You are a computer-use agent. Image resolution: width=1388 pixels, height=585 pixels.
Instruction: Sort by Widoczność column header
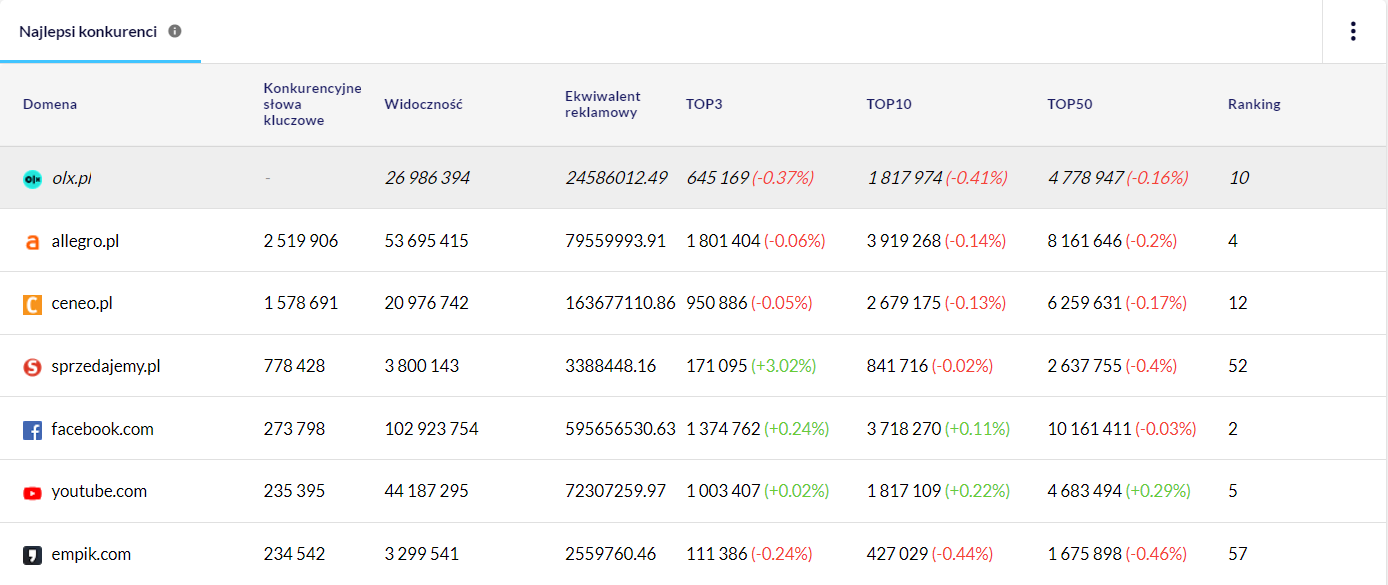[423, 105]
